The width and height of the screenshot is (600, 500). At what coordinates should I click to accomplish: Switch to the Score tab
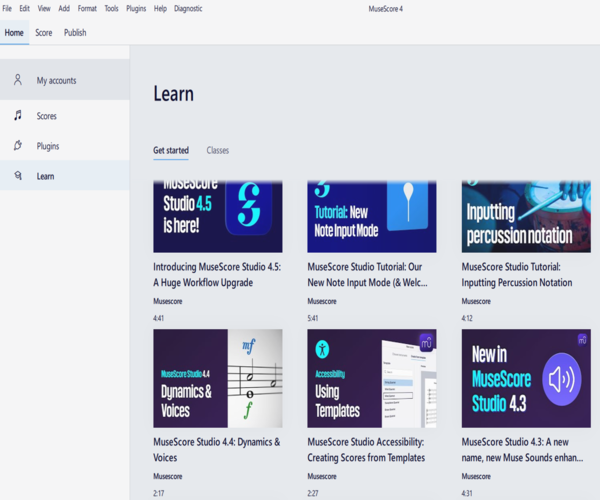point(44,32)
